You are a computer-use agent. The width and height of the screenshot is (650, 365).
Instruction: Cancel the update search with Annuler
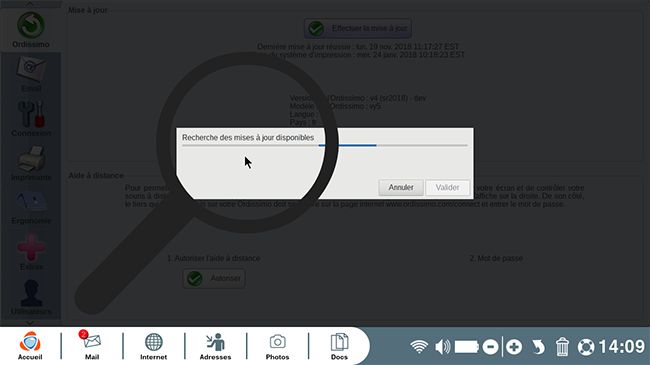click(x=401, y=187)
